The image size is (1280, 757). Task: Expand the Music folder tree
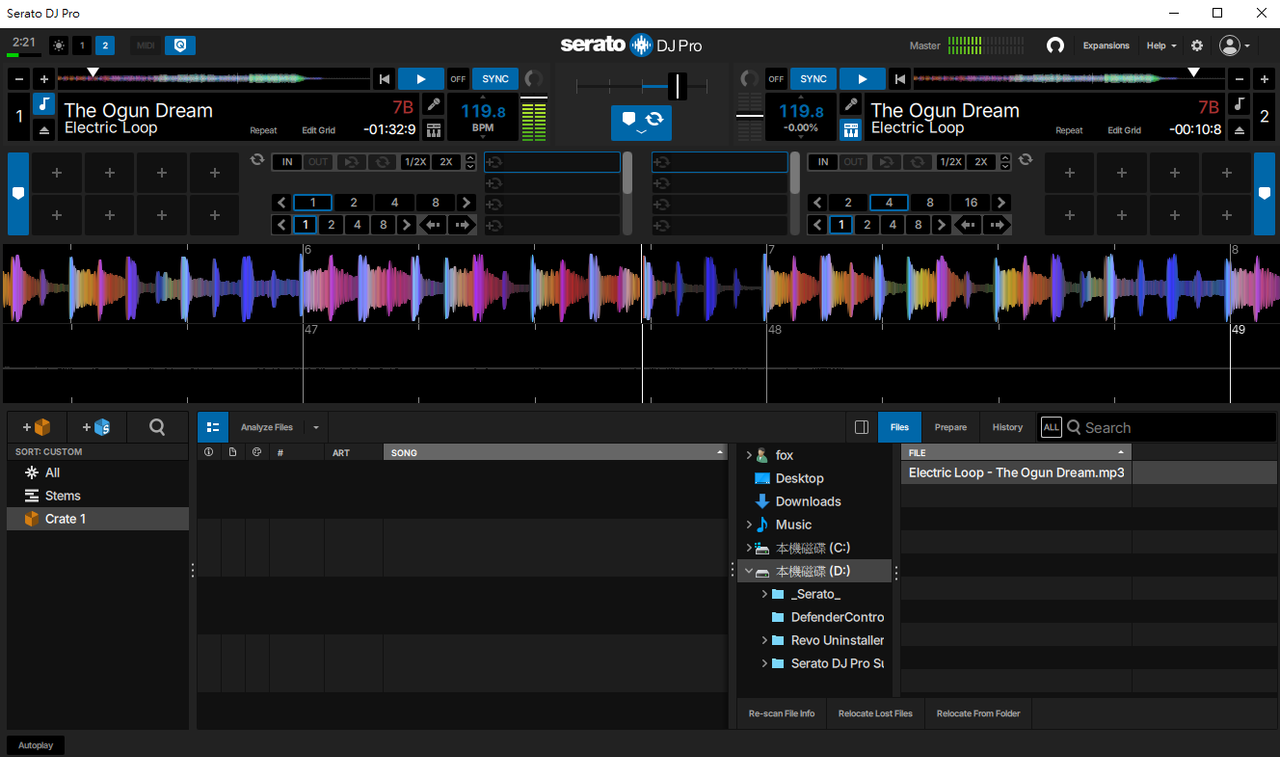(749, 525)
